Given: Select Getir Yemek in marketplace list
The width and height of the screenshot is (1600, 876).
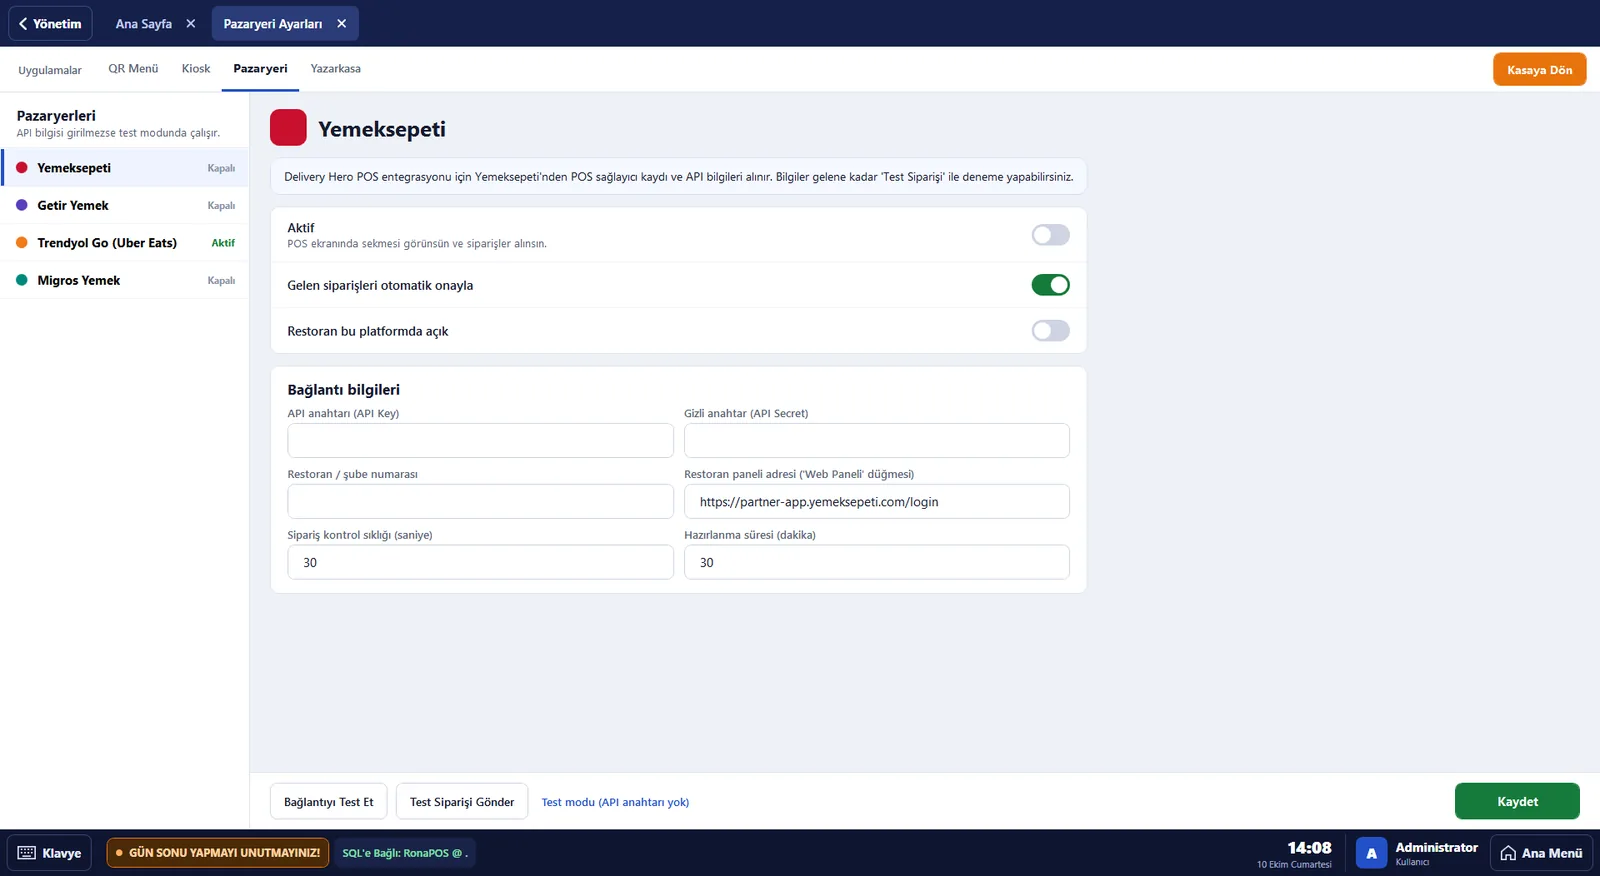Looking at the screenshot, I should (125, 205).
